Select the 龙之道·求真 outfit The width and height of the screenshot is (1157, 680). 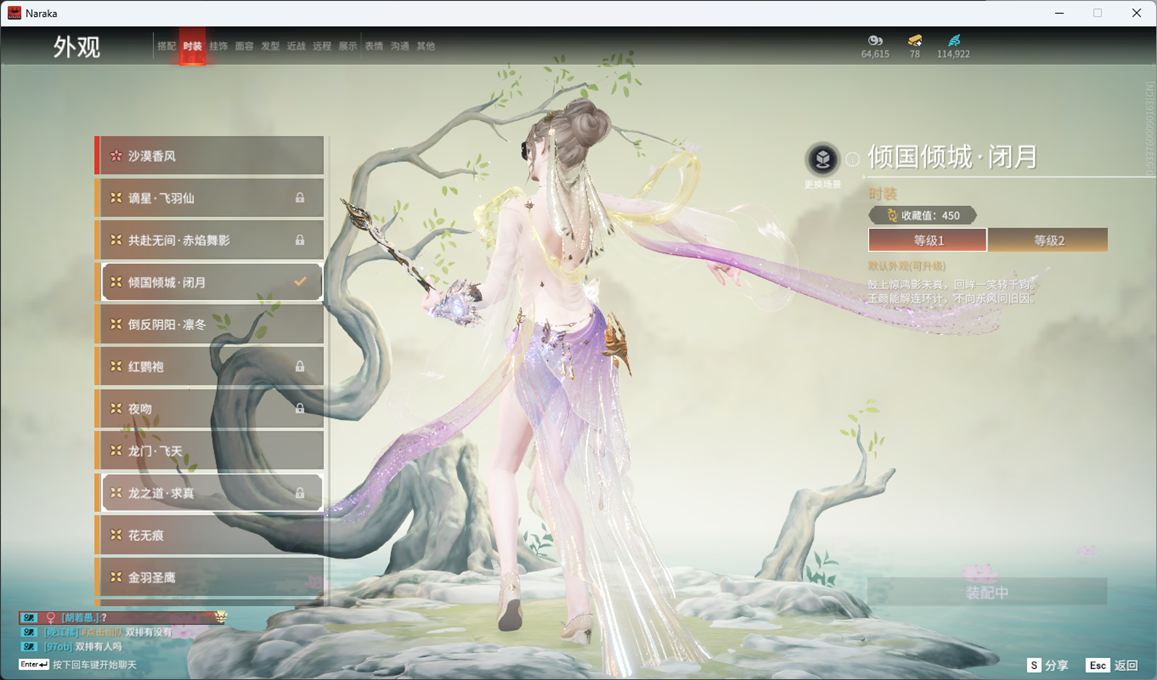pyautogui.click(x=210, y=493)
